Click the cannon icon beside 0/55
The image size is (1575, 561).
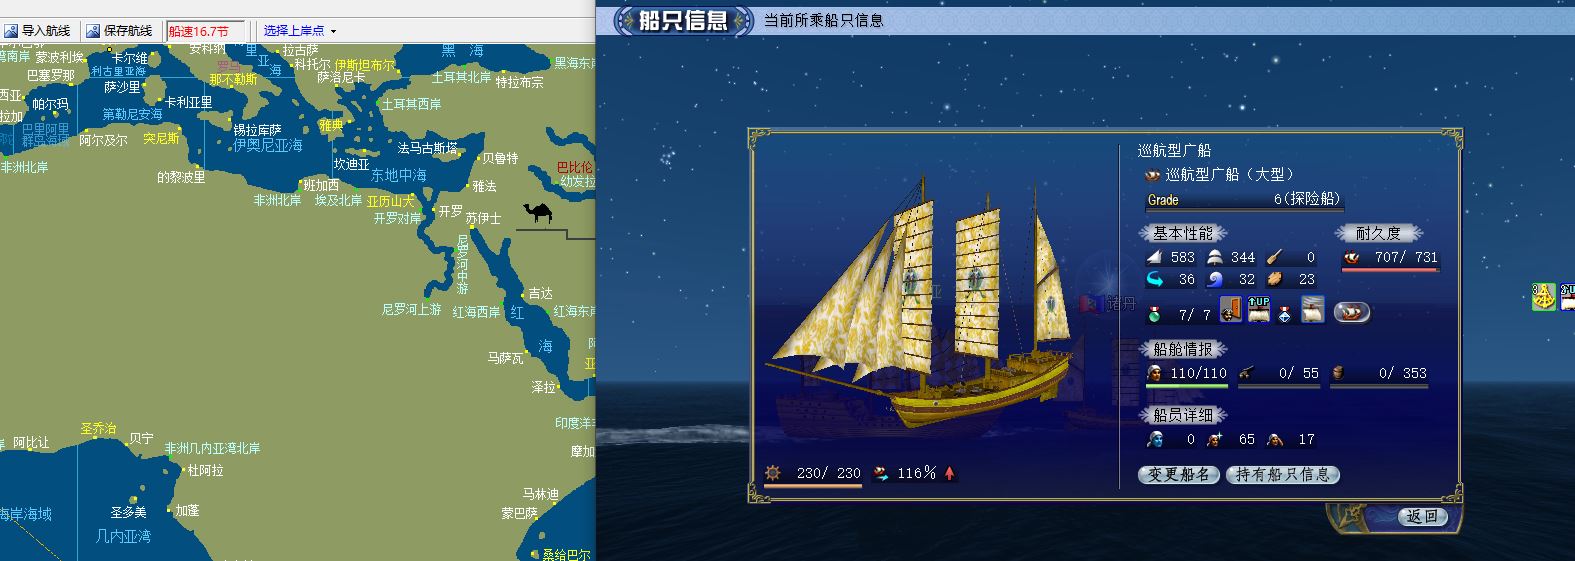(1247, 373)
